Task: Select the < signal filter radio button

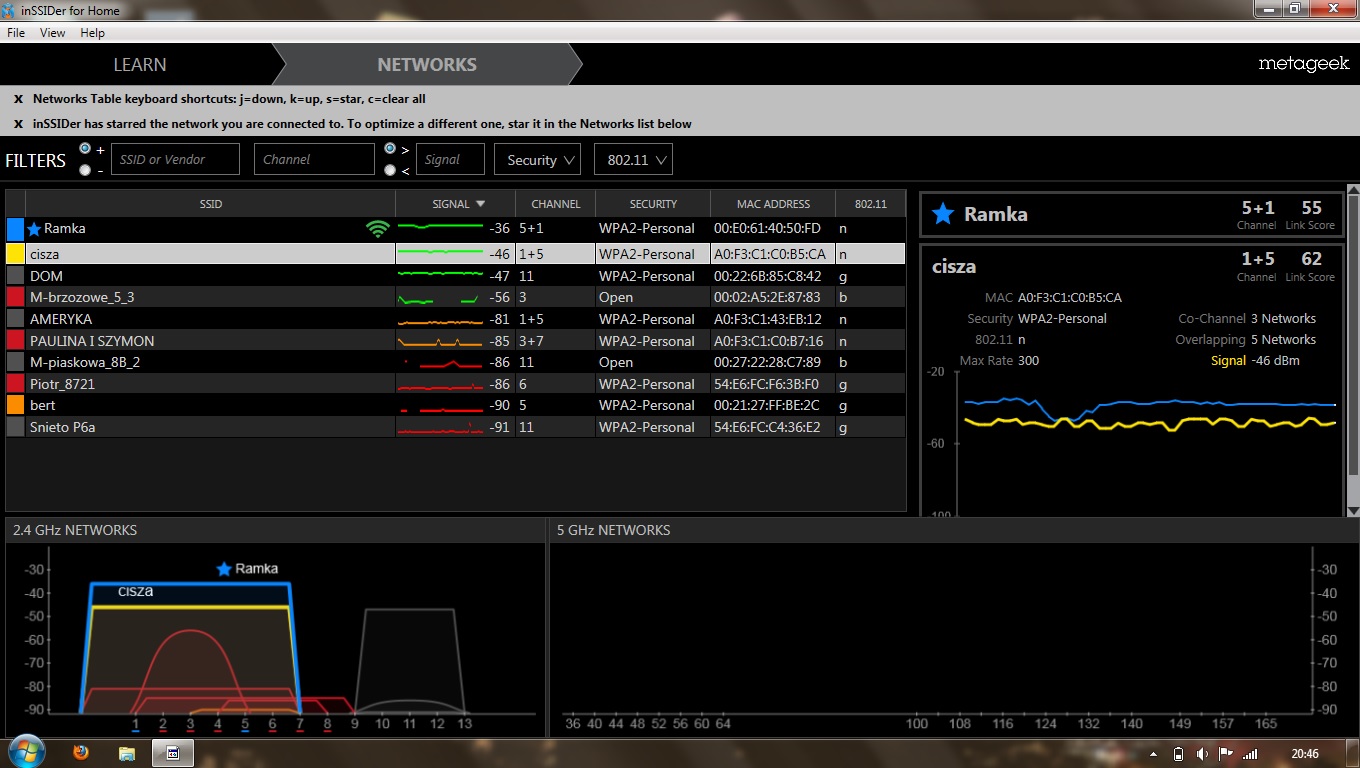Action: [390, 170]
